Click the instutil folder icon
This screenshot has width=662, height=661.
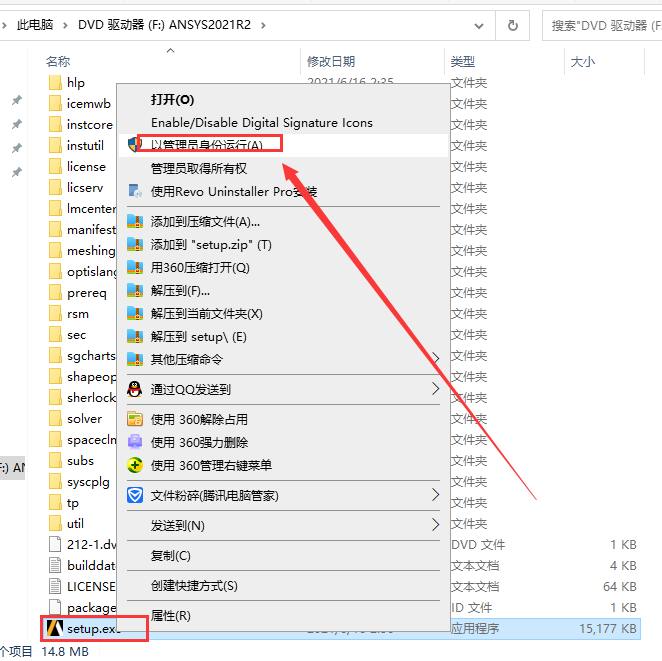click(55, 146)
